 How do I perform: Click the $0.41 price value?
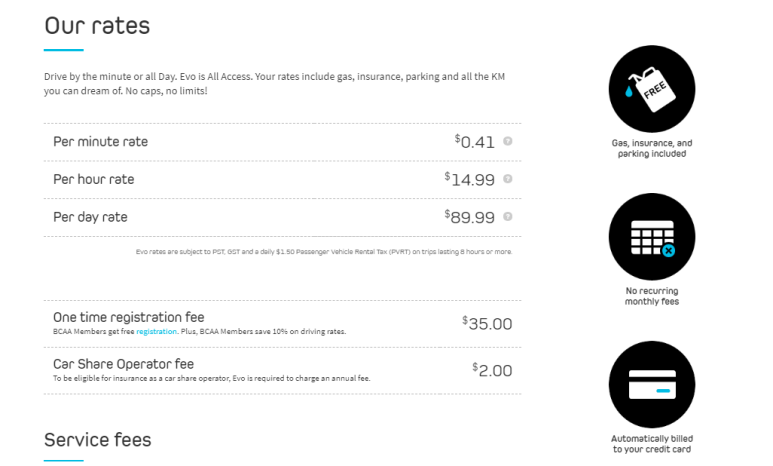coord(474,142)
